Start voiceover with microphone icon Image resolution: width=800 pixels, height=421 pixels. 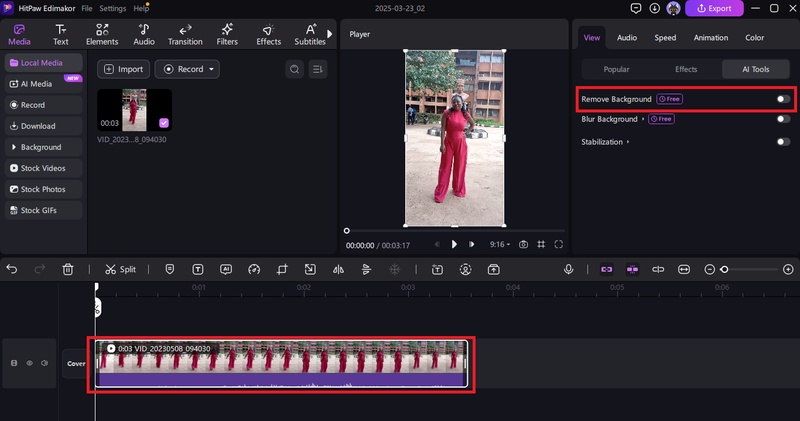[x=568, y=269]
